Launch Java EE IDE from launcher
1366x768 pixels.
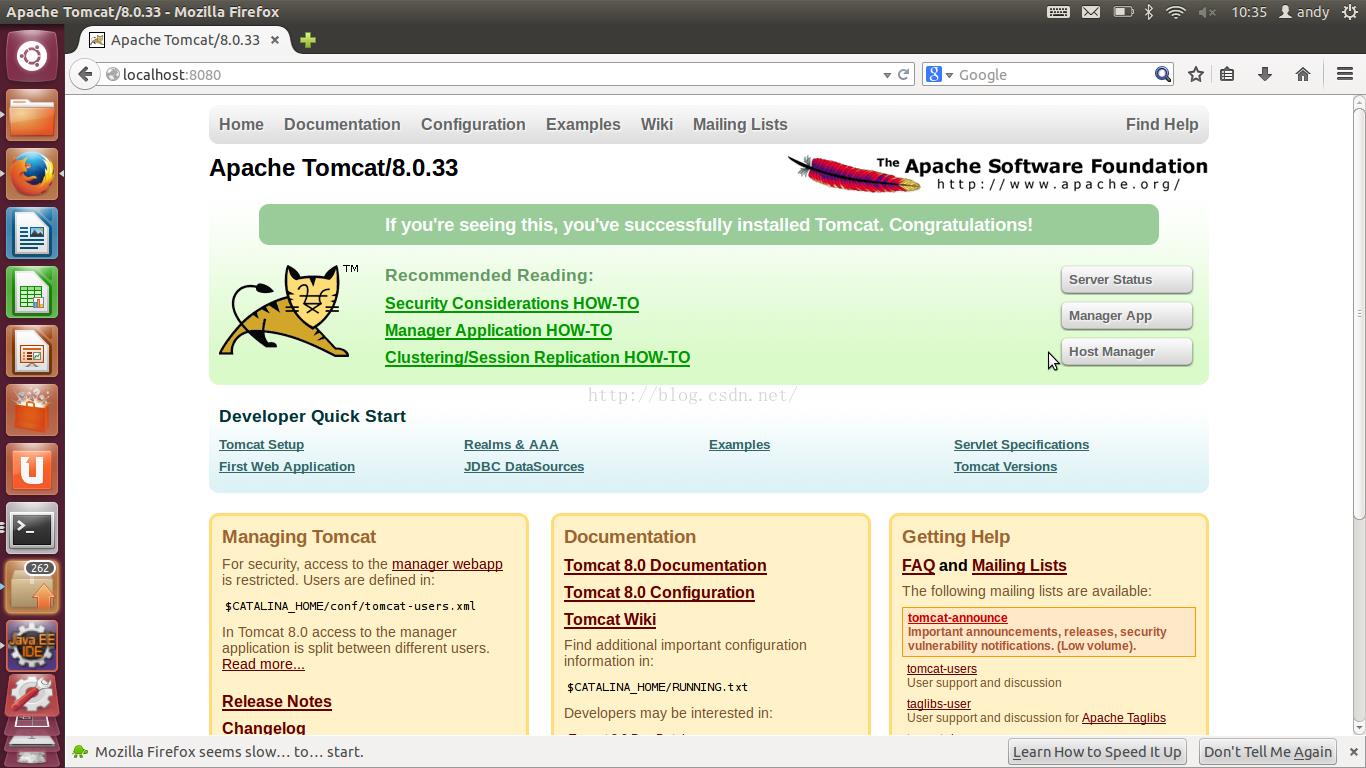32,646
